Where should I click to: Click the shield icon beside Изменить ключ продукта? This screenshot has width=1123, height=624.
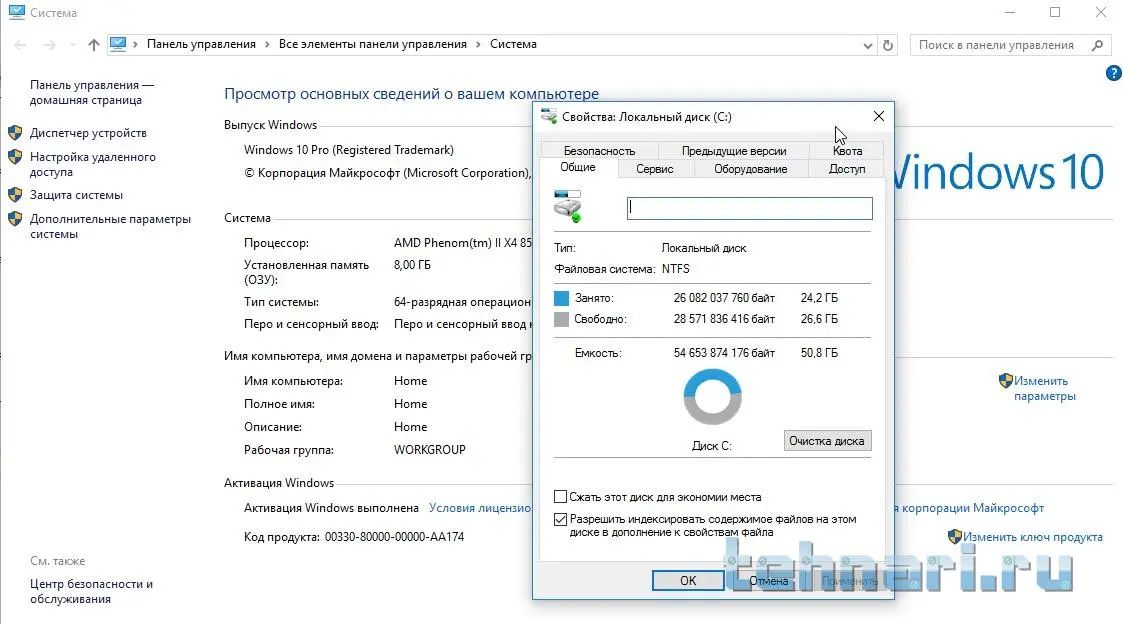(x=955, y=537)
